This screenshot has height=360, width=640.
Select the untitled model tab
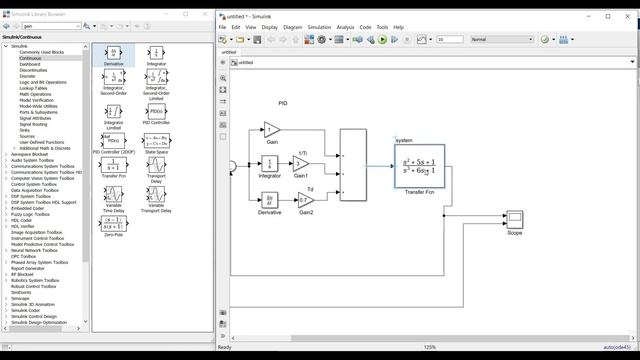(229, 52)
